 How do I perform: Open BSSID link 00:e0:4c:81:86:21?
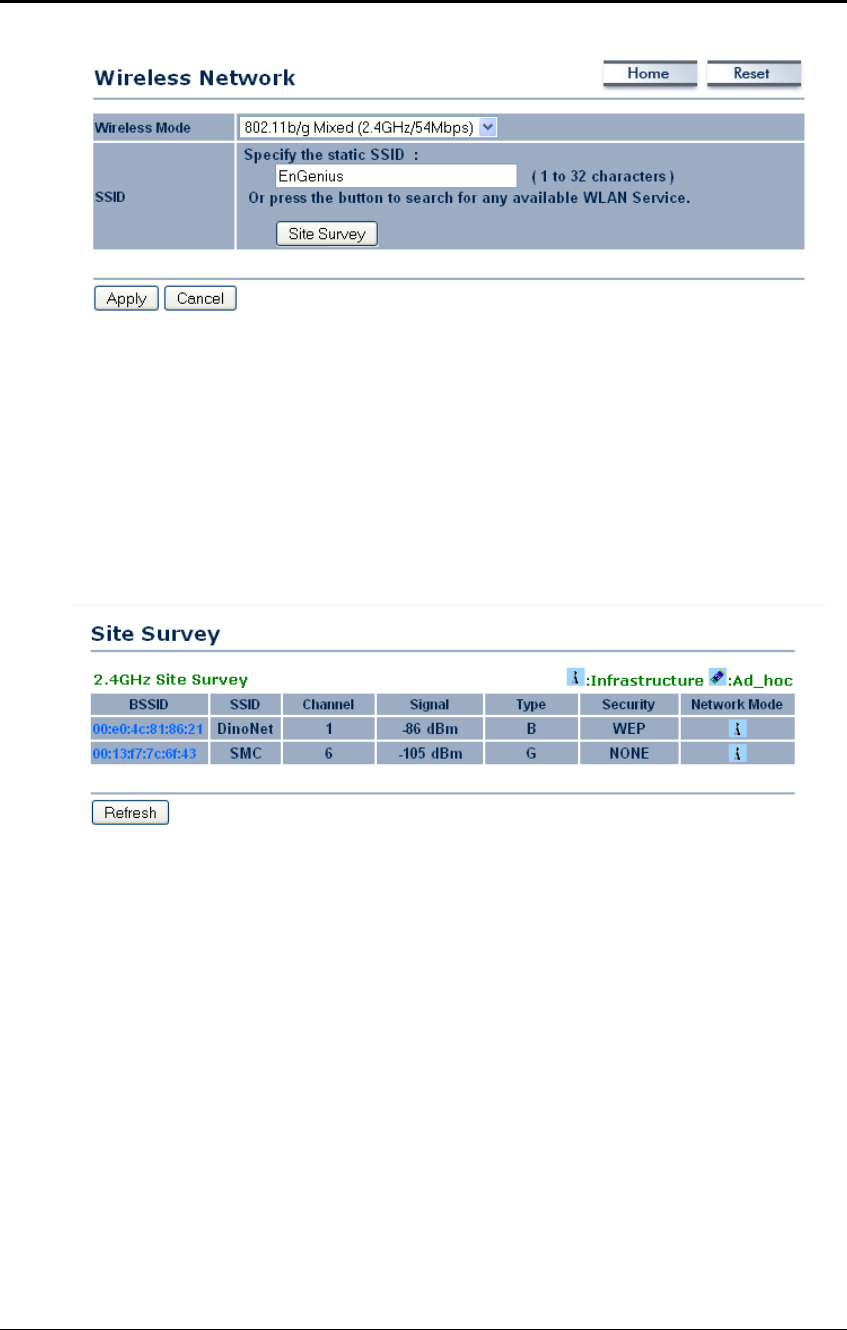(148, 729)
